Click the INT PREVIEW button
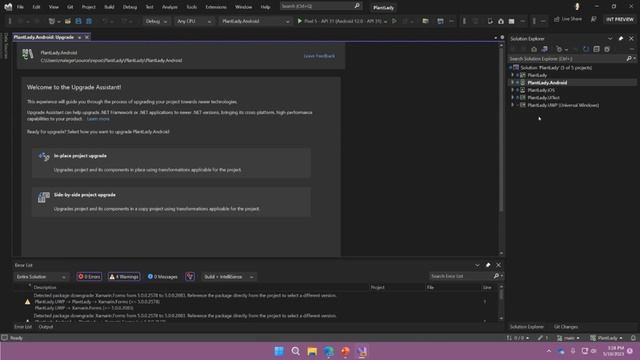 click(620, 19)
